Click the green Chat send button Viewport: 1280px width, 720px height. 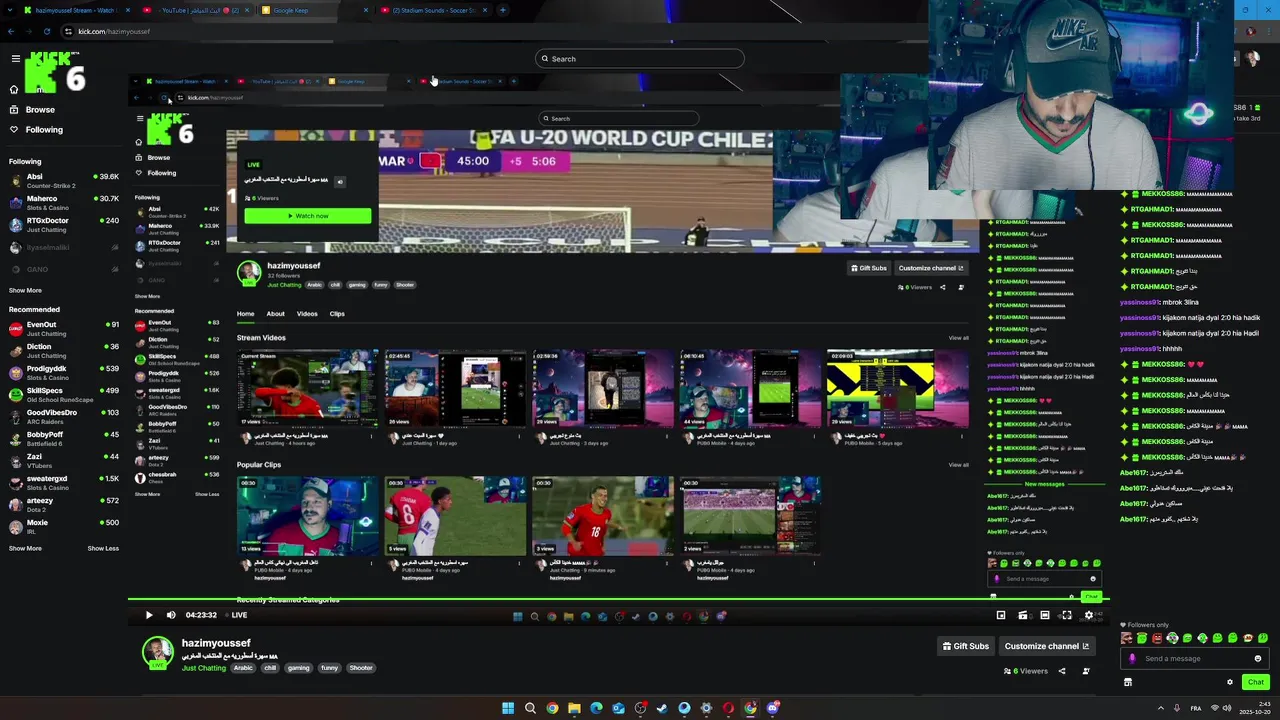[x=1256, y=682]
